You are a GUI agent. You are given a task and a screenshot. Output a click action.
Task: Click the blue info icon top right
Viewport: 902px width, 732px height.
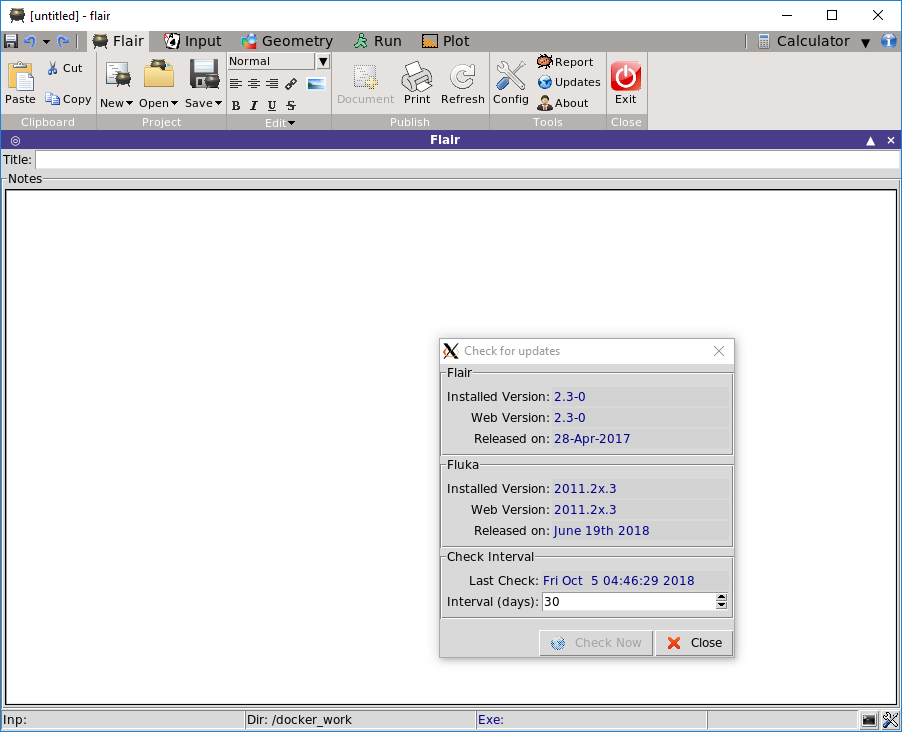click(x=888, y=41)
